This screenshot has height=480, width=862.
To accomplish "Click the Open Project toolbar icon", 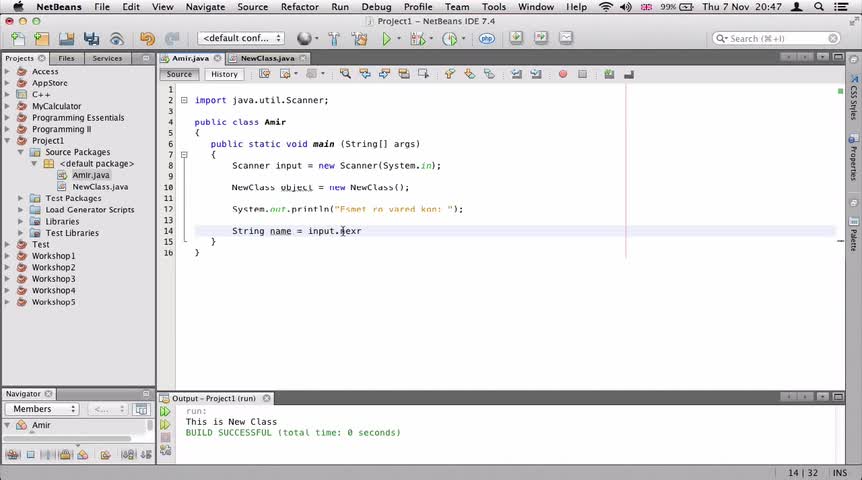I will (x=67, y=38).
